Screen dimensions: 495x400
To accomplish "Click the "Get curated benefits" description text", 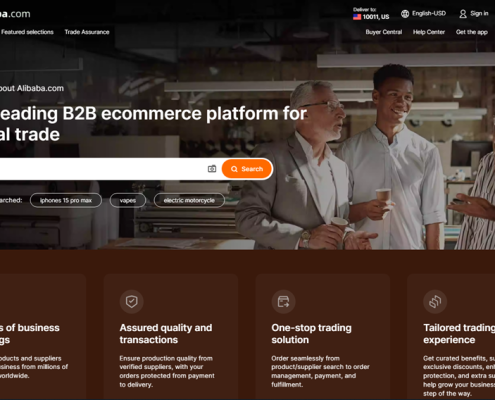I will coord(459,376).
